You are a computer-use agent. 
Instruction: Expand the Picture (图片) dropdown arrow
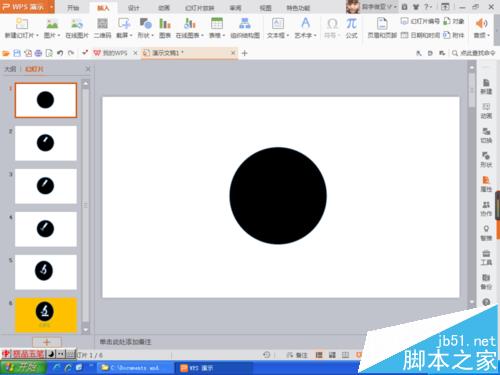pyautogui.click(x=59, y=35)
